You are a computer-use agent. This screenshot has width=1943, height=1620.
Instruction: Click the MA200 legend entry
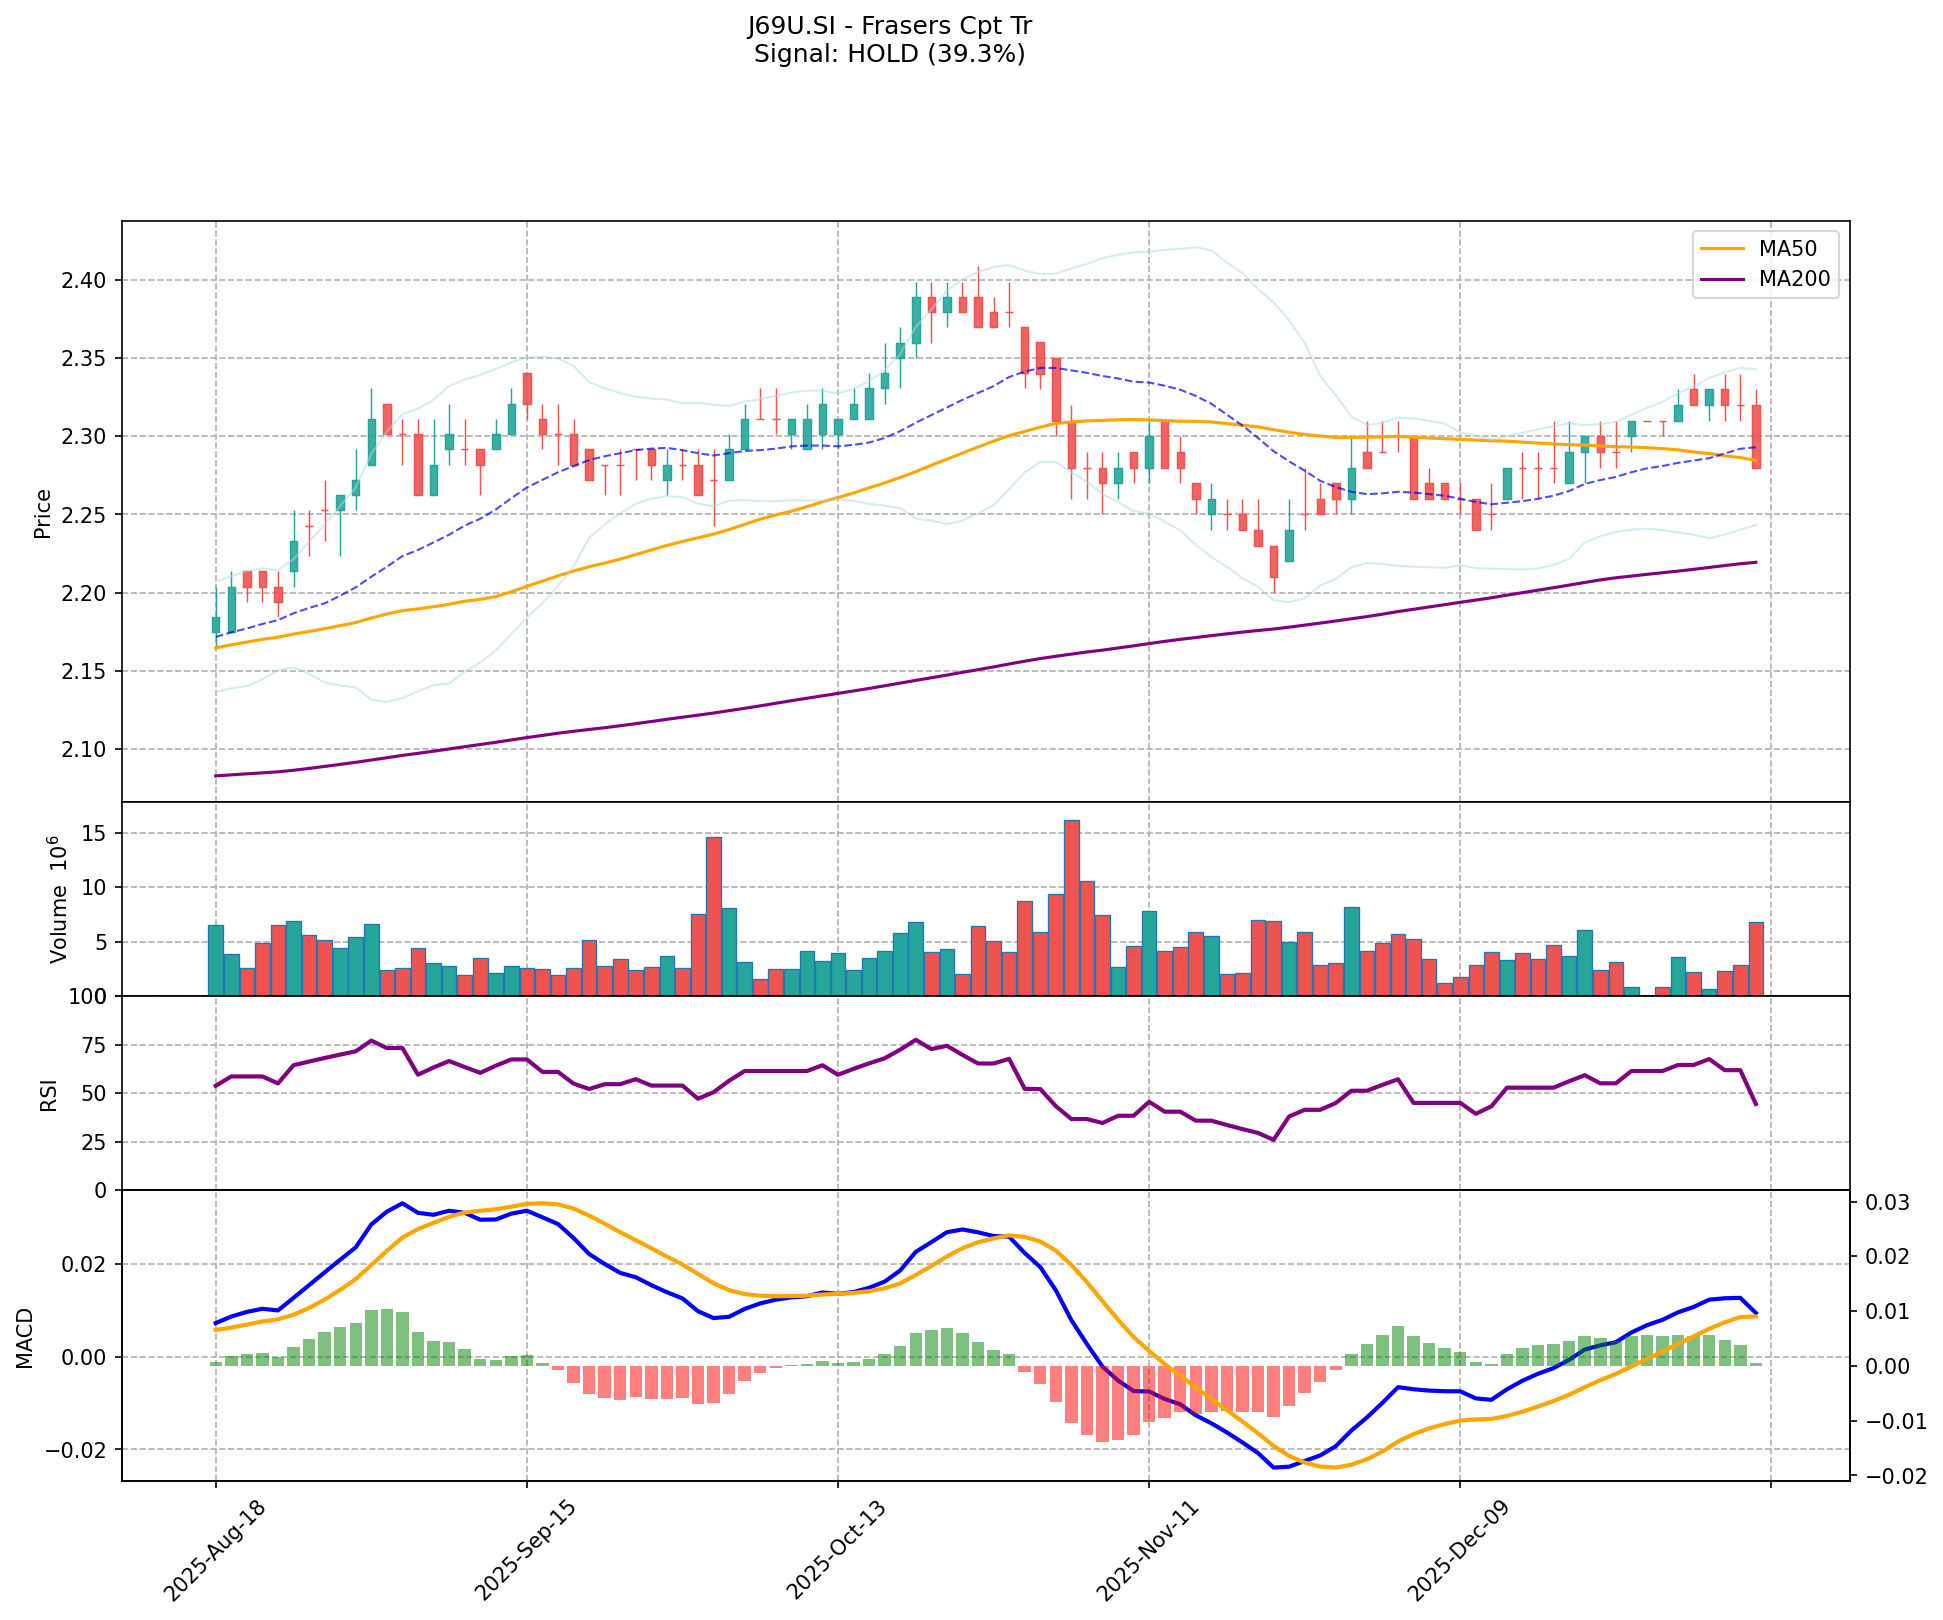tap(1794, 280)
